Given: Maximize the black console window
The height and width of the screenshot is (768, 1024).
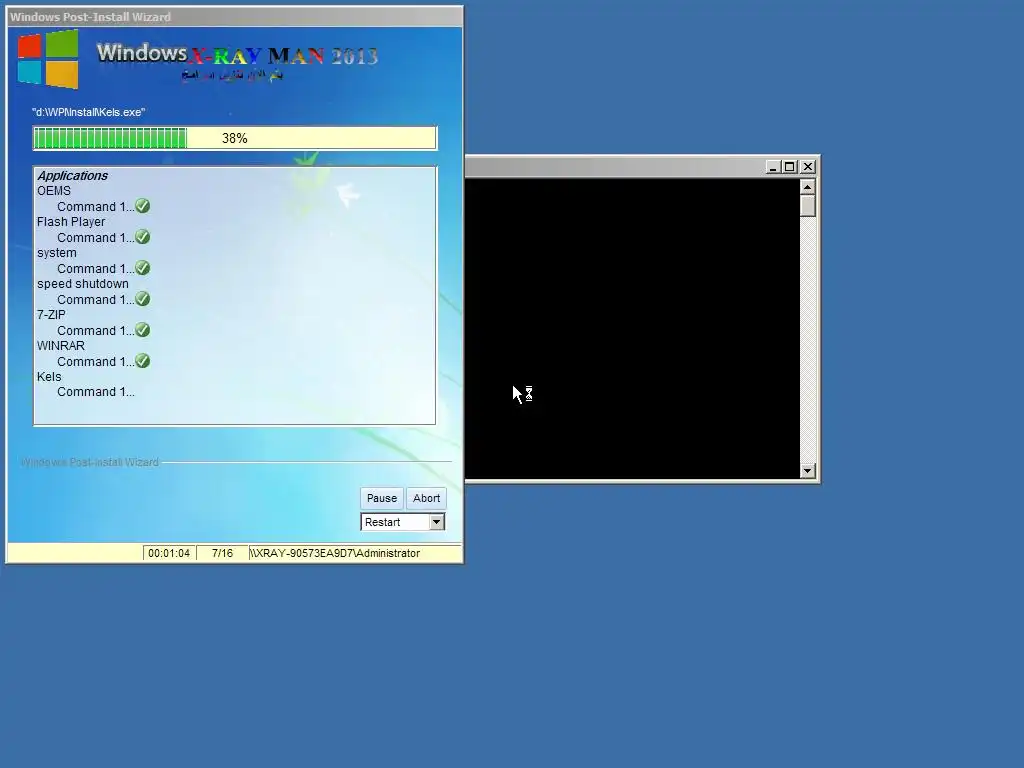Looking at the screenshot, I should 790,167.
